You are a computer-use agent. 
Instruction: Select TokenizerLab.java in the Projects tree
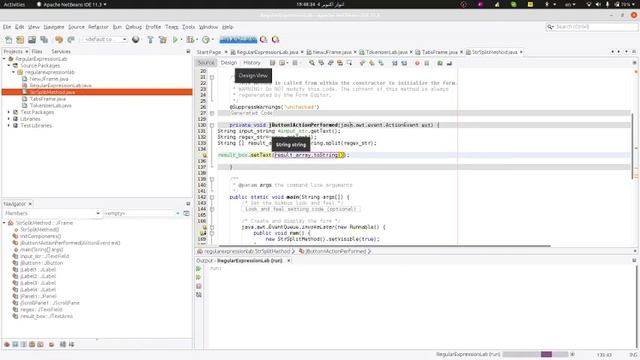point(51,105)
